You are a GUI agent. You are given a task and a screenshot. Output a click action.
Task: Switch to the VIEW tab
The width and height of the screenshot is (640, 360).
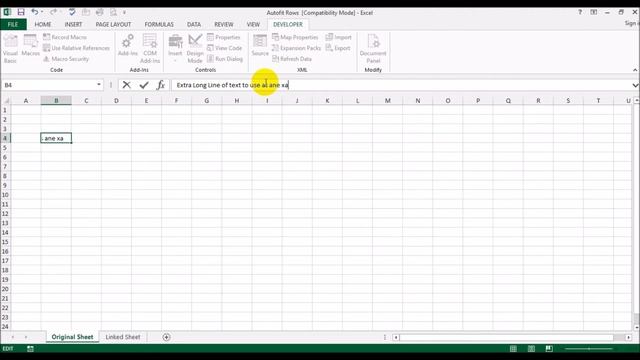[x=253, y=24]
